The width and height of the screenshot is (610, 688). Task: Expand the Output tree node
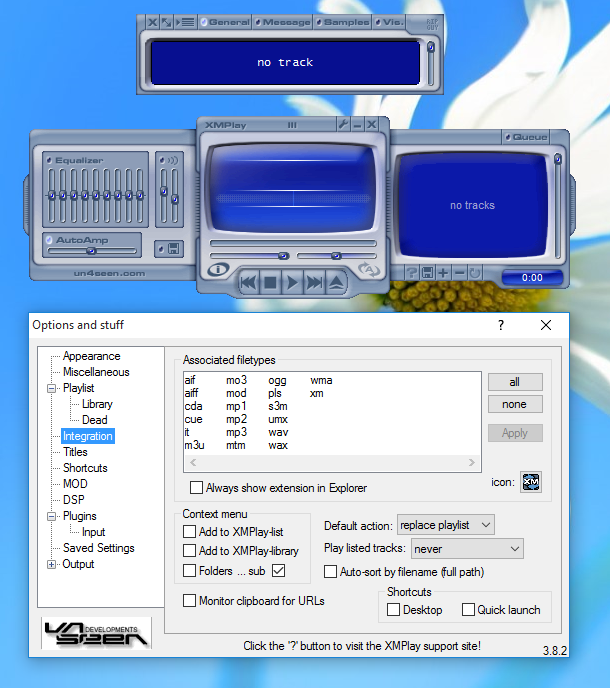[51, 564]
